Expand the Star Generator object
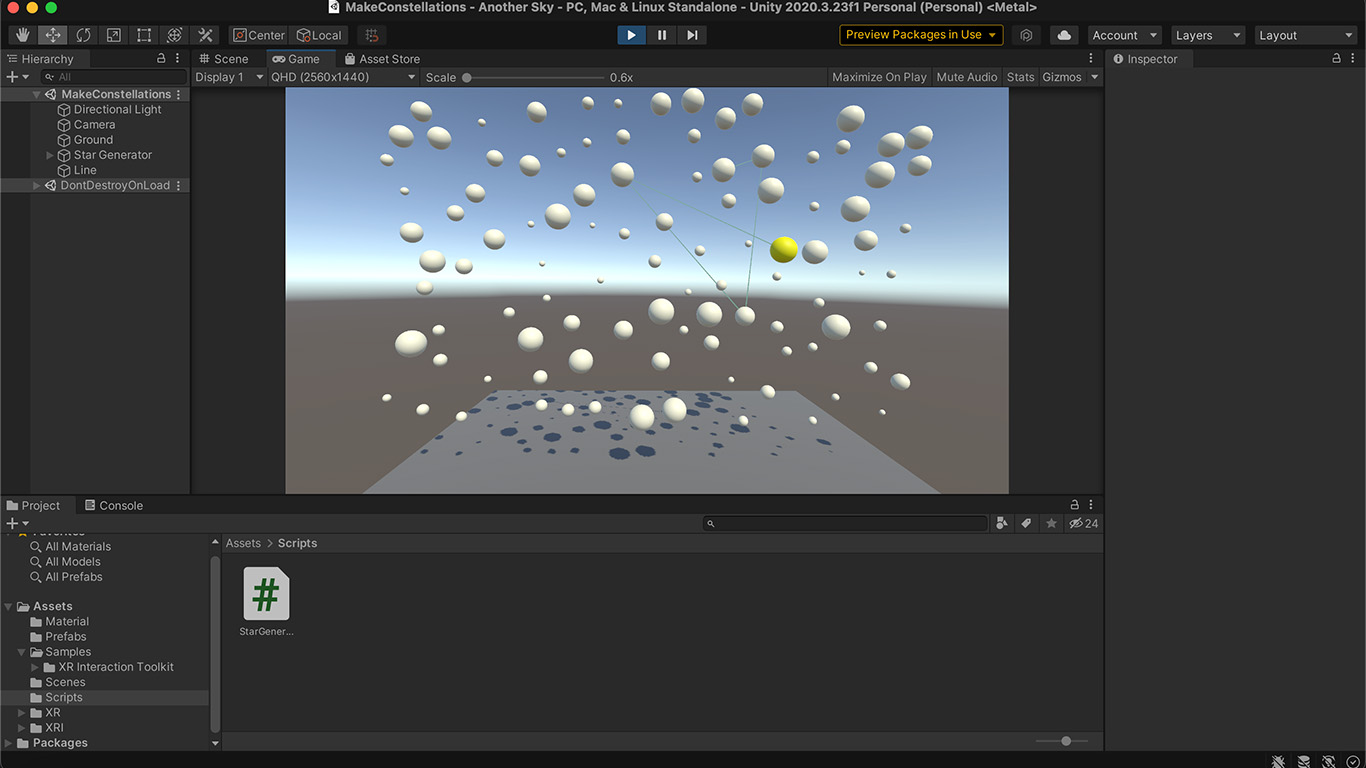The width and height of the screenshot is (1366, 768). tap(50, 155)
